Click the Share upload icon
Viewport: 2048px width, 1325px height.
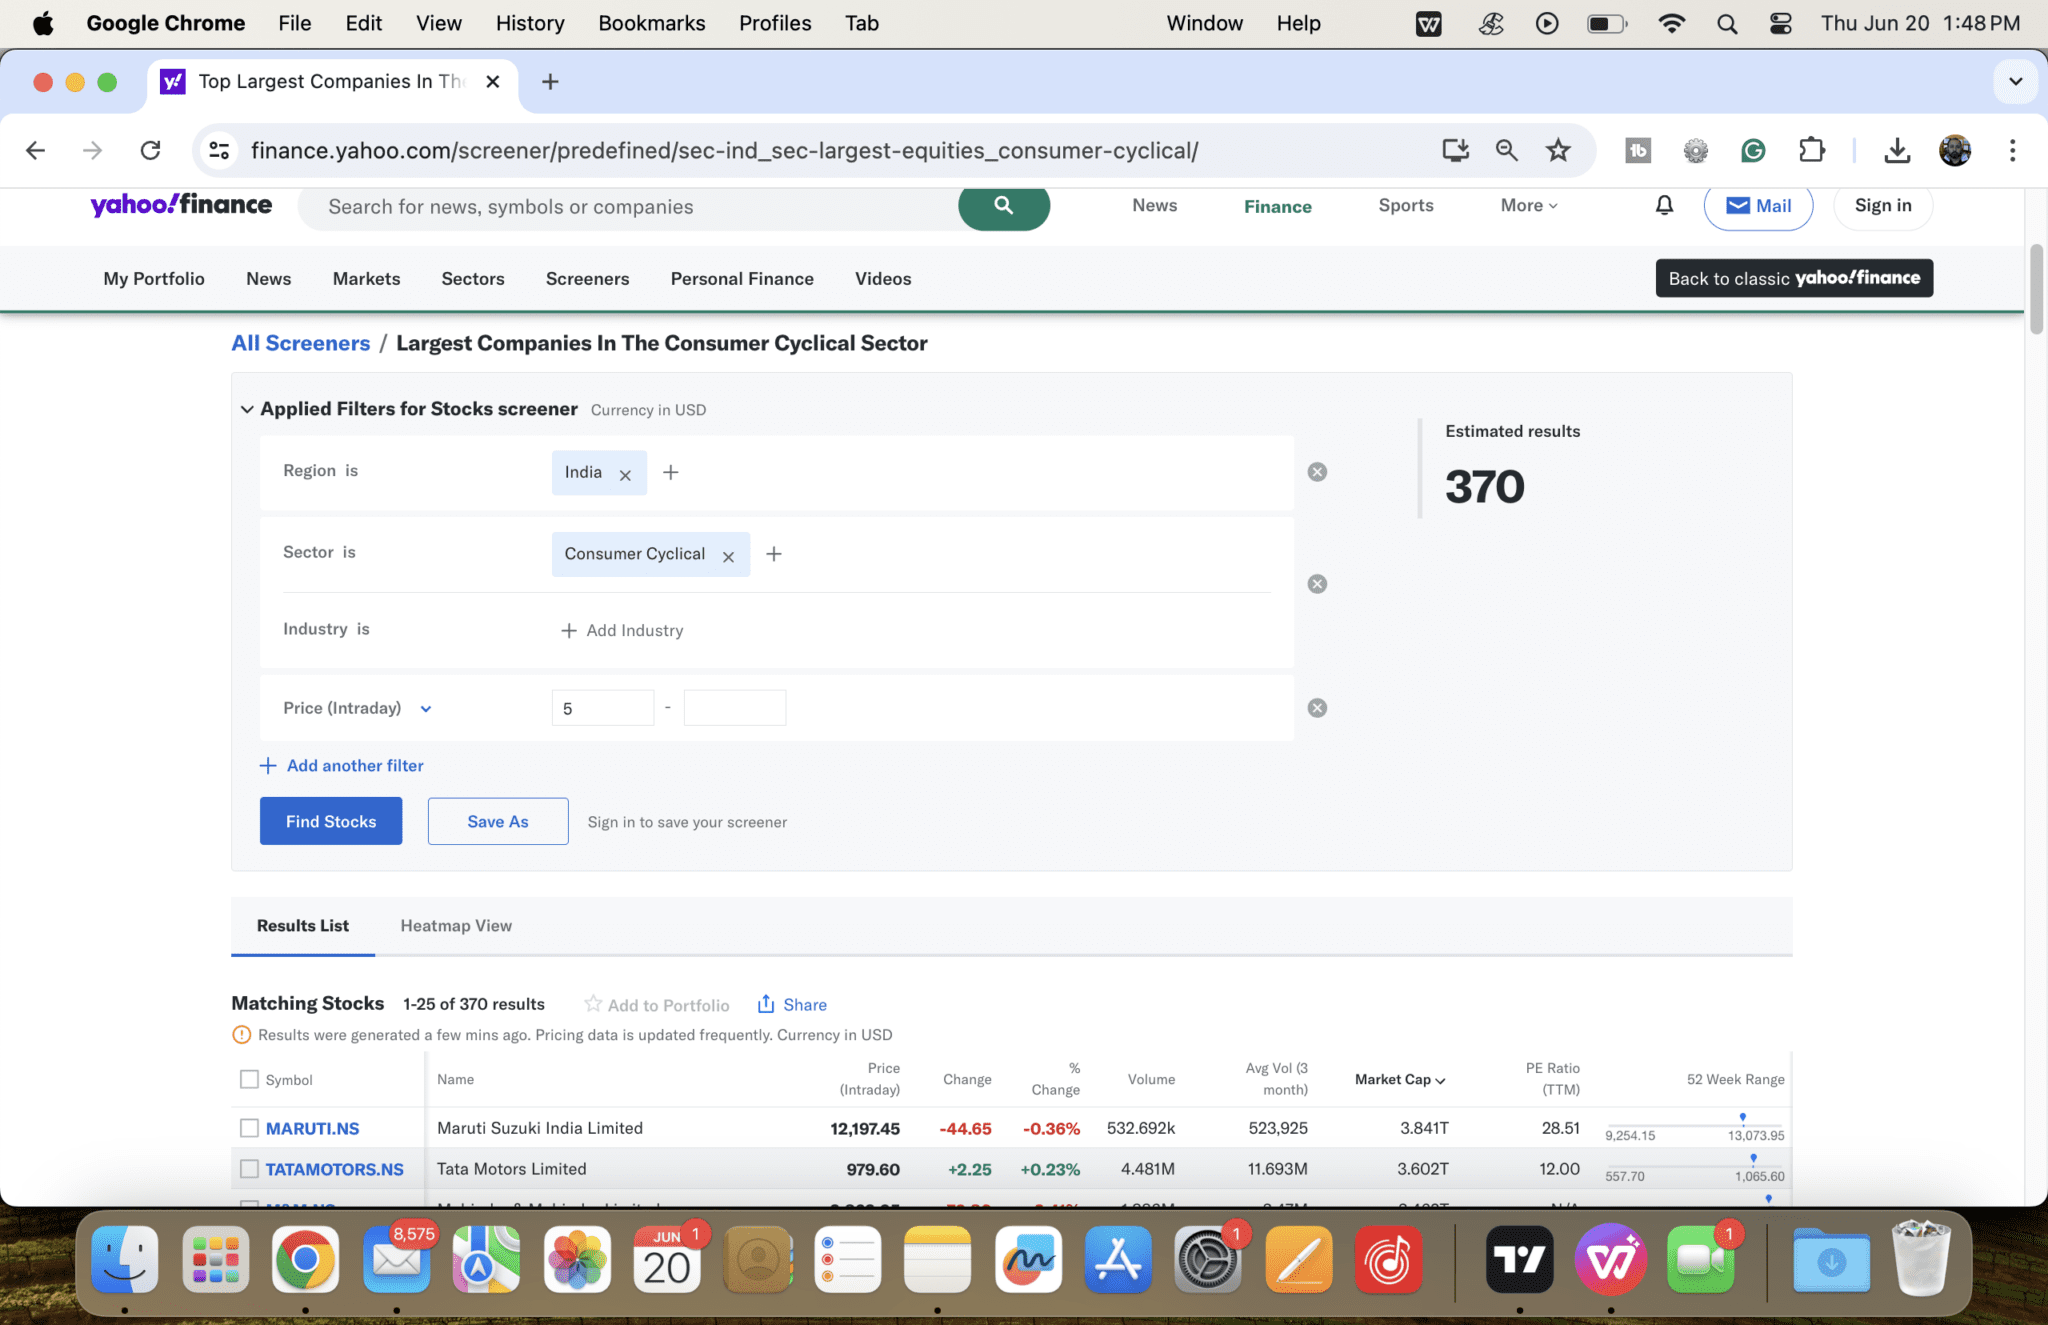pos(766,1004)
